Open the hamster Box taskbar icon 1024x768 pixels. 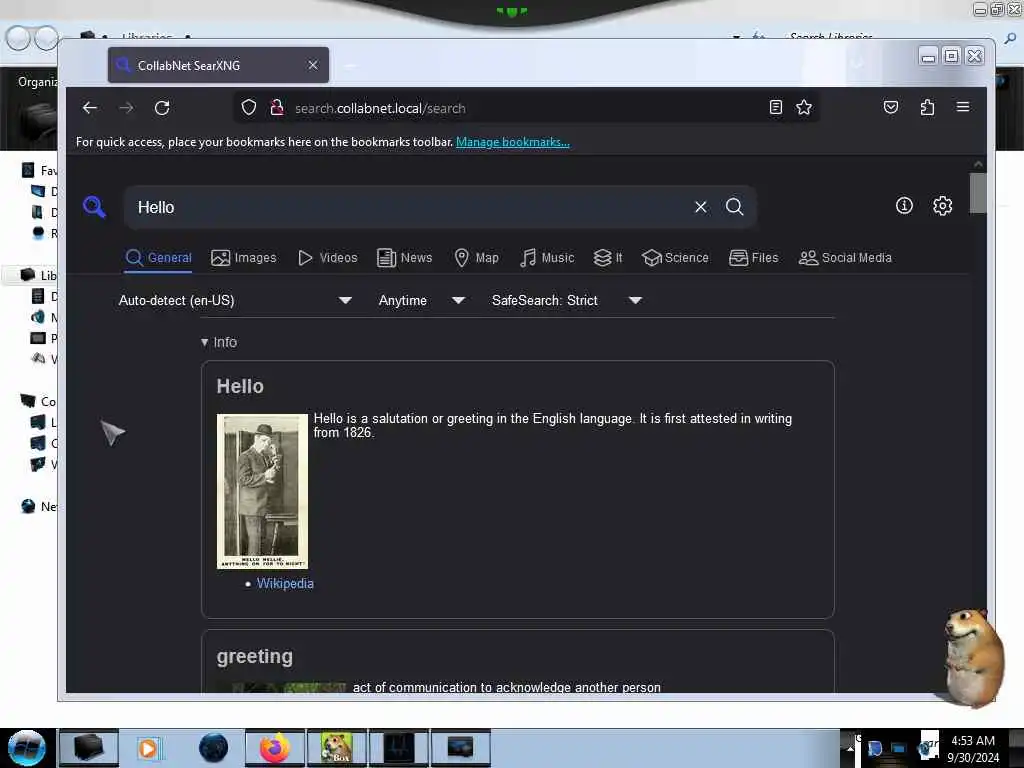(337, 748)
